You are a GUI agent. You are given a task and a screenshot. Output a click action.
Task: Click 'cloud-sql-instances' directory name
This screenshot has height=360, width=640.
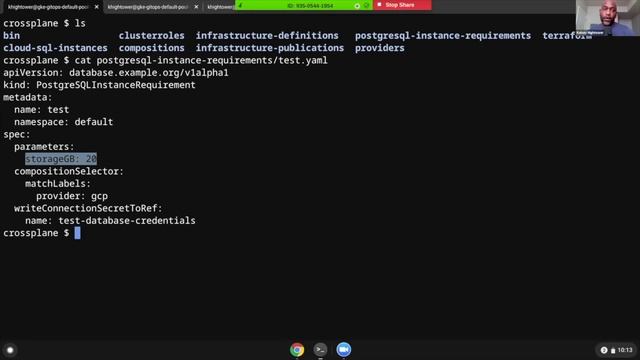point(55,48)
